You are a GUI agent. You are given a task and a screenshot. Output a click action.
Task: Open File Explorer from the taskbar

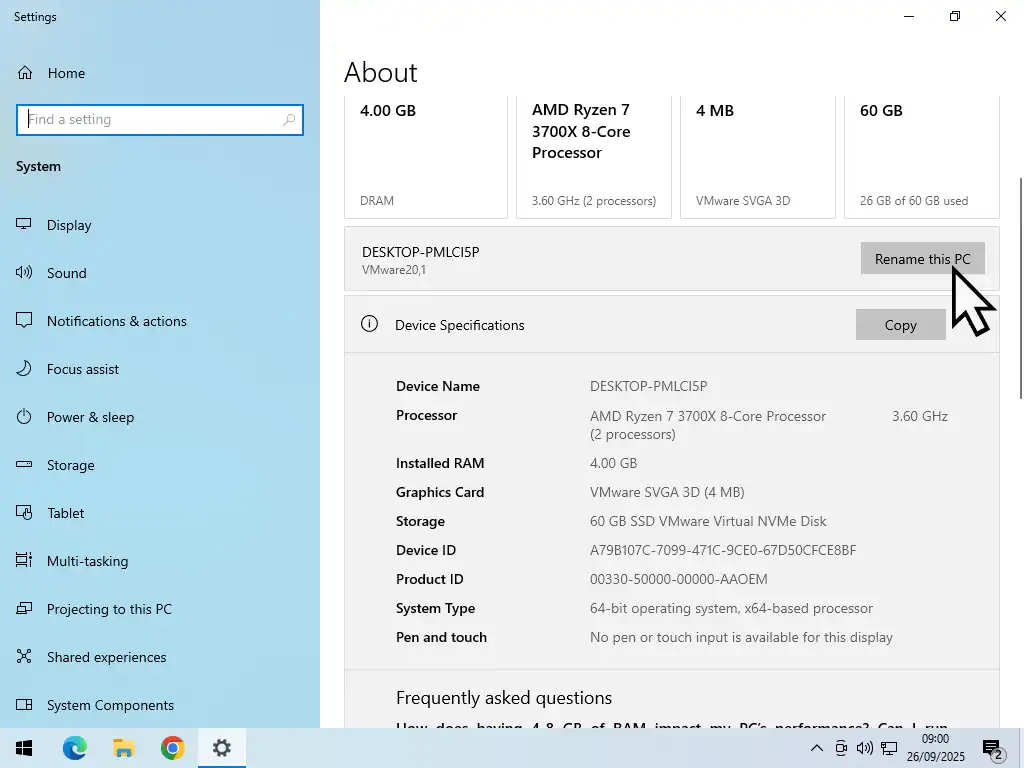click(123, 748)
